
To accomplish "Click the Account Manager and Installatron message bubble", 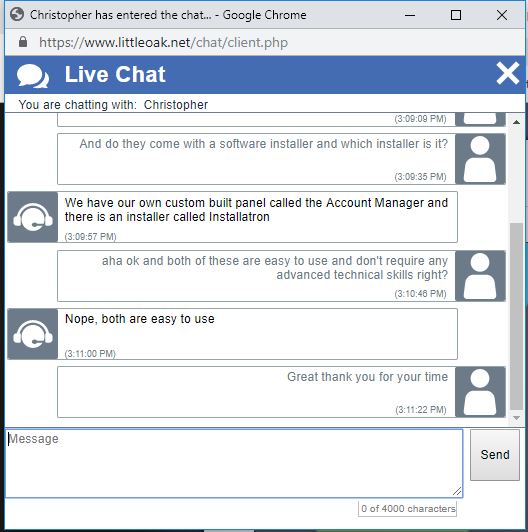I will point(258,217).
